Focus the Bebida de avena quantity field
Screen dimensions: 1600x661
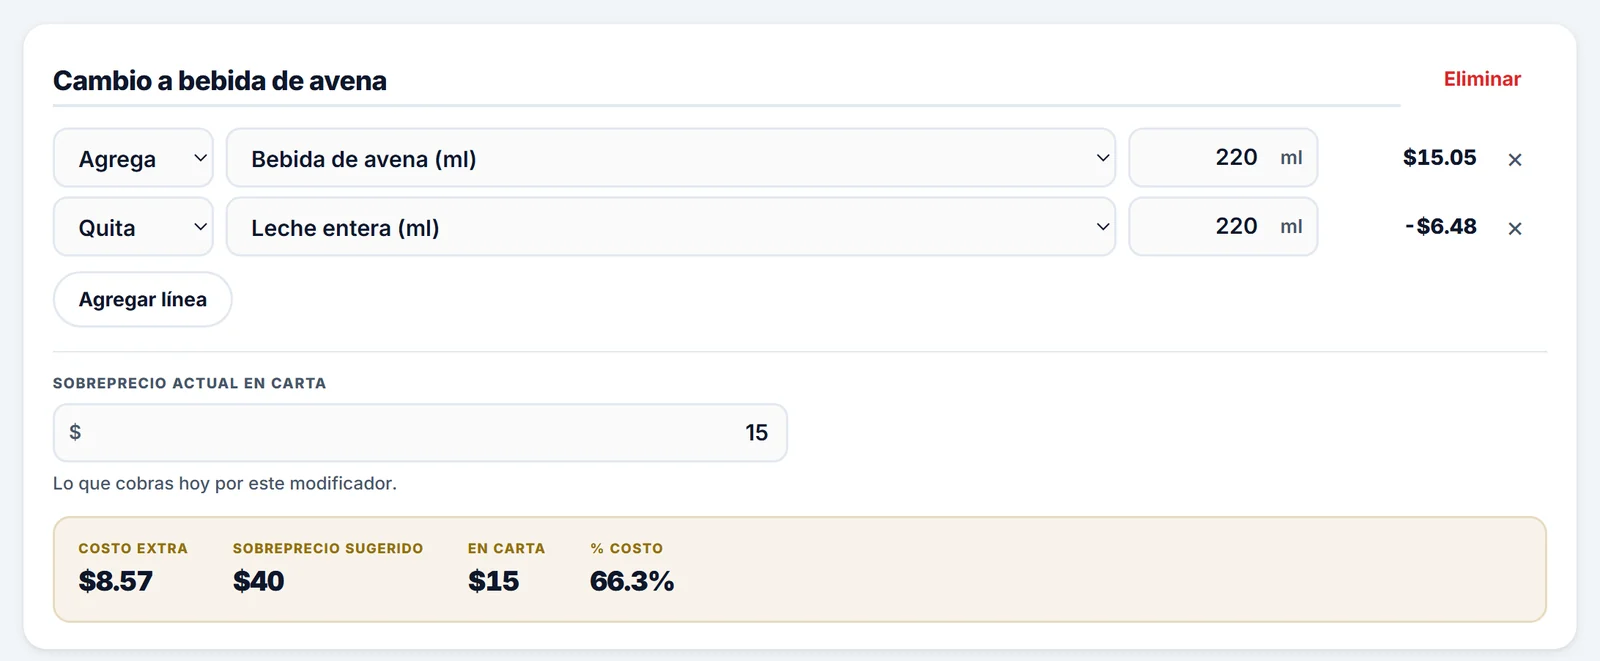pyautogui.click(x=1223, y=158)
